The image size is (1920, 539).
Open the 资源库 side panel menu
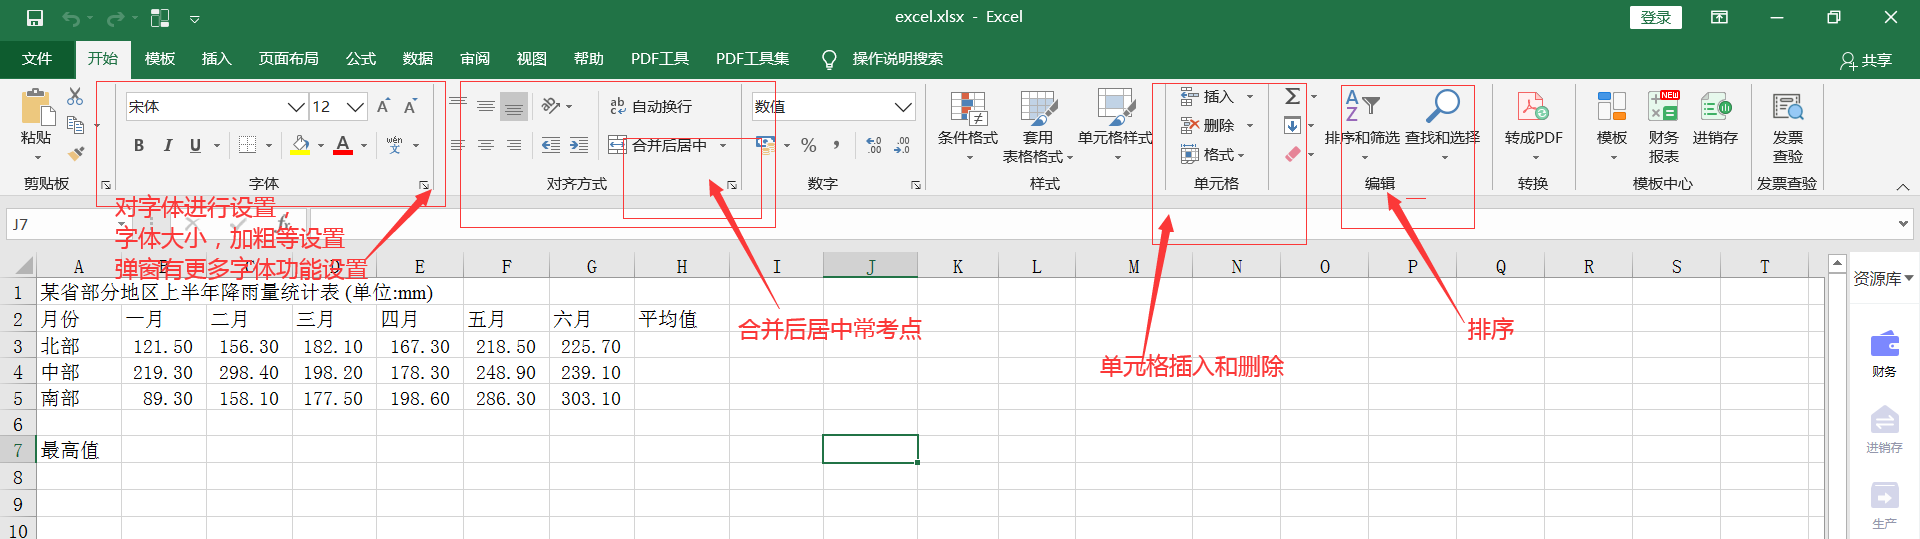pos(1883,279)
